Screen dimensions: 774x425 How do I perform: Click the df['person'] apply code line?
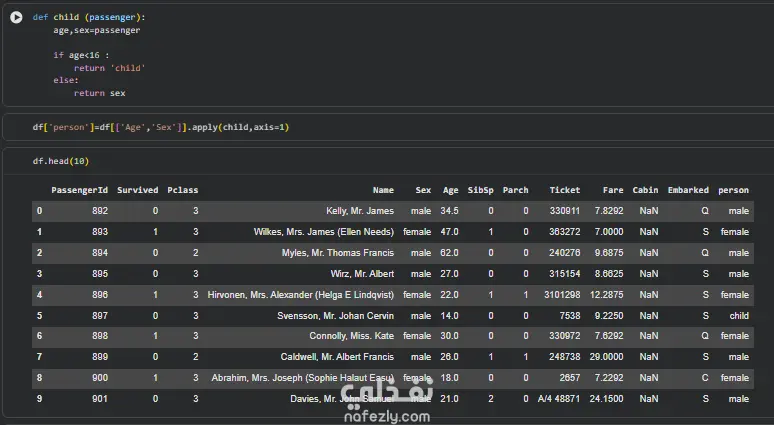tap(160, 127)
